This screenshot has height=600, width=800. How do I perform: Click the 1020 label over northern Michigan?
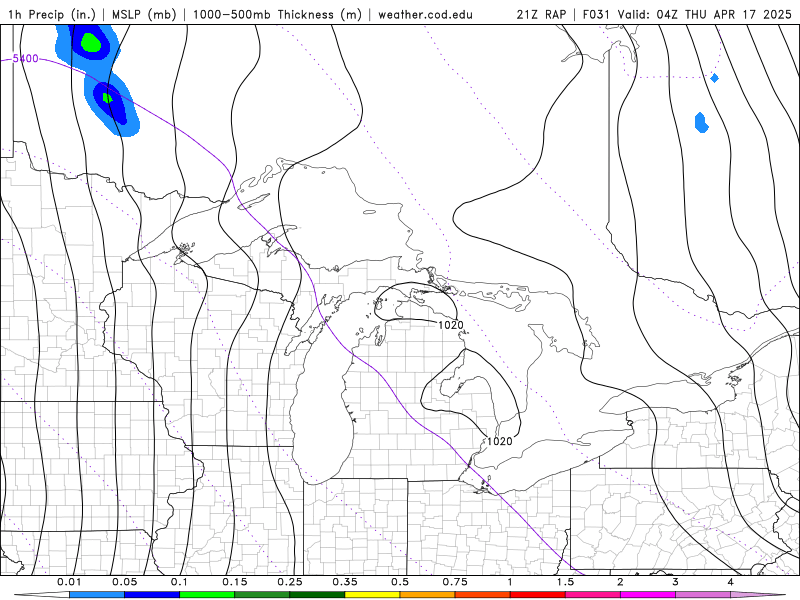(451, 325)
